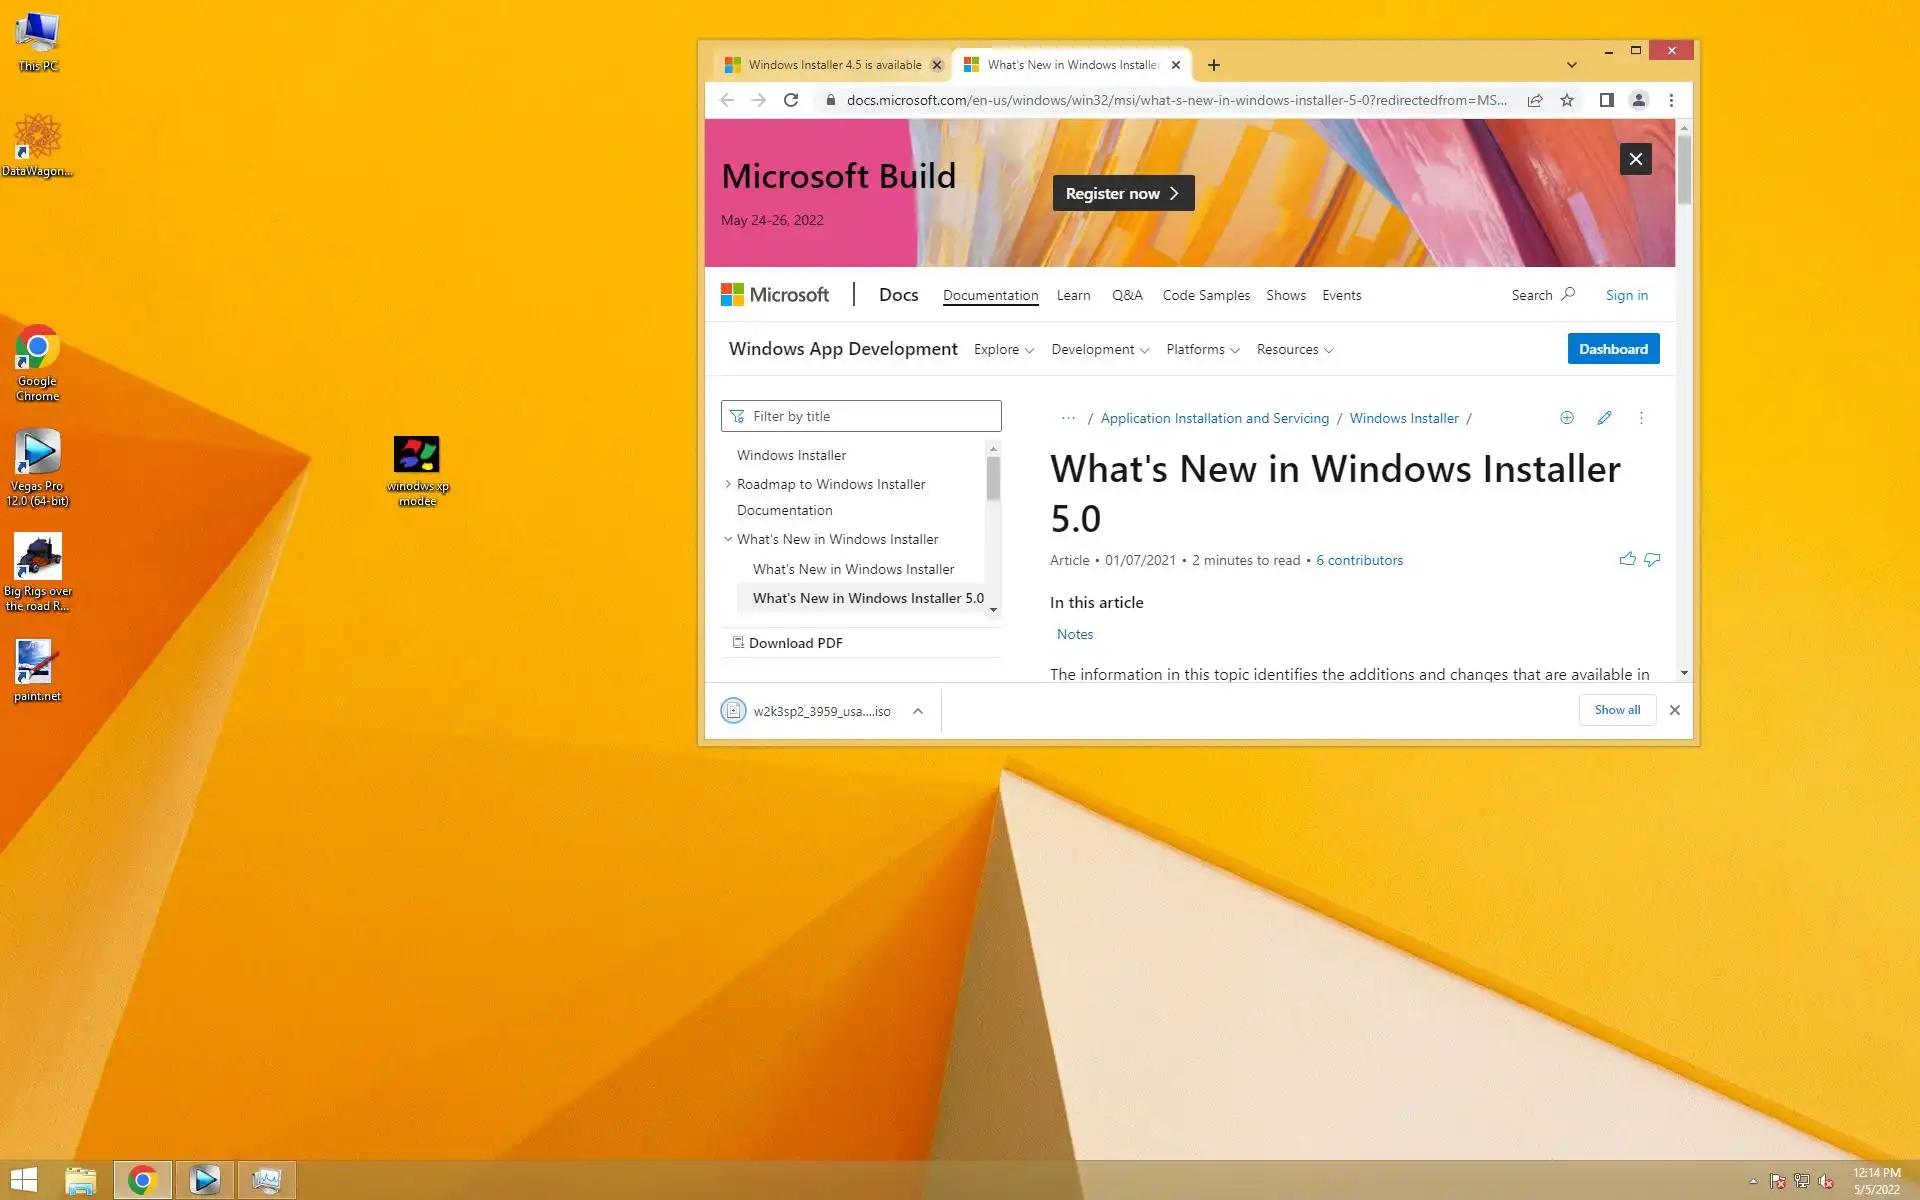Click the share page icon in address bar
This screenshot has width=1920, height=1200.
point(1535,100)
